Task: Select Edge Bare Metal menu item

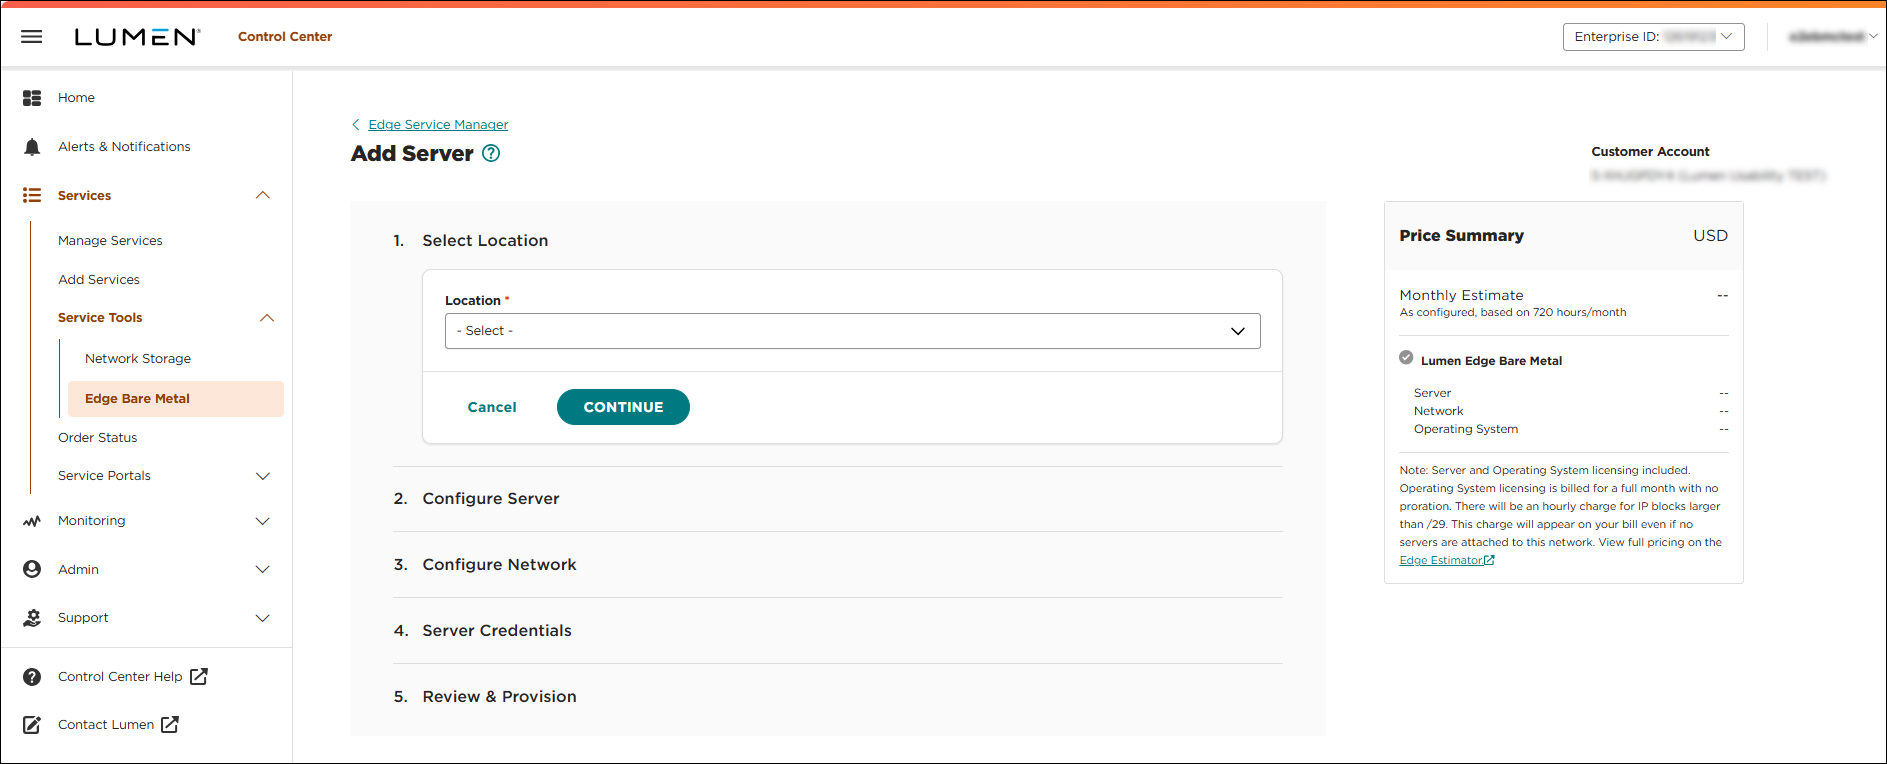Action: (x=176, y=399)
